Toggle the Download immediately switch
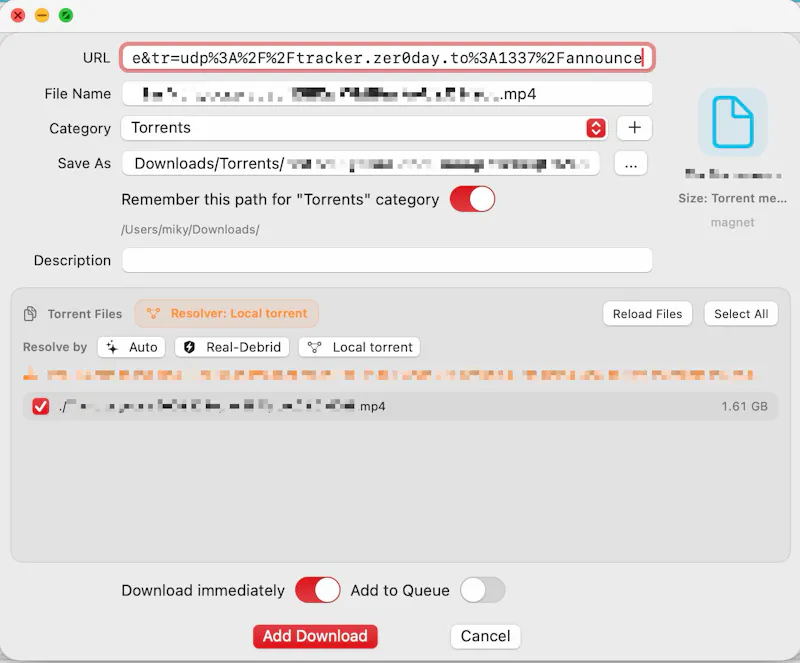The width and height of the screenshot is (800, 663). point(318,590)
